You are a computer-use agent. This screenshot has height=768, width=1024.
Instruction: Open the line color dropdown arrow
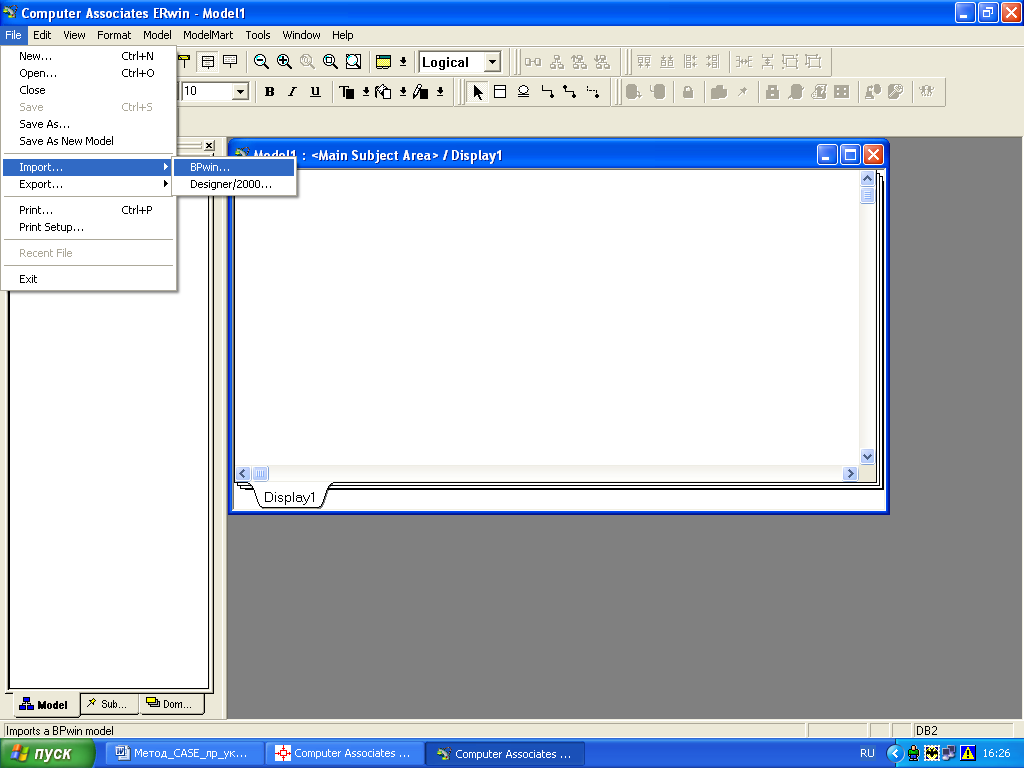[440, 92]
